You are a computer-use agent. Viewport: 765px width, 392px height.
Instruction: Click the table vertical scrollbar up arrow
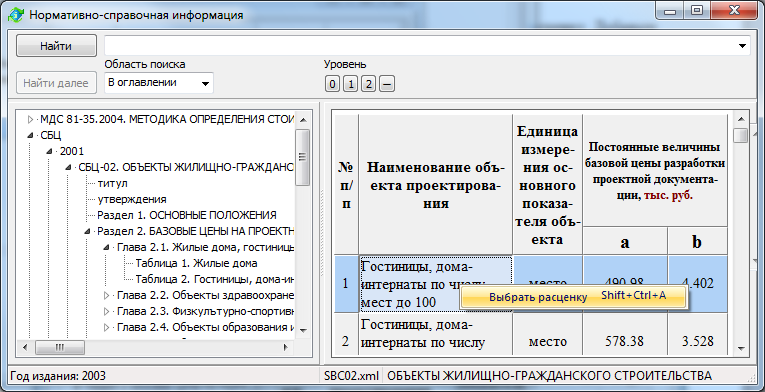click(741, 119)
